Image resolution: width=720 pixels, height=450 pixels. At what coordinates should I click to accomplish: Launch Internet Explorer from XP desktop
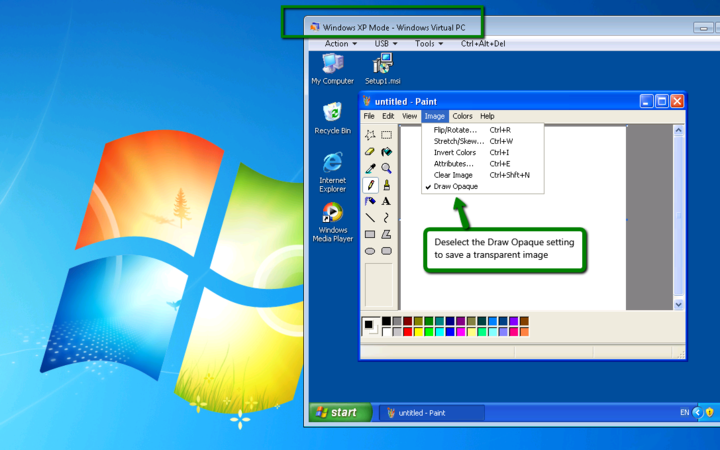tap(332, 172)
